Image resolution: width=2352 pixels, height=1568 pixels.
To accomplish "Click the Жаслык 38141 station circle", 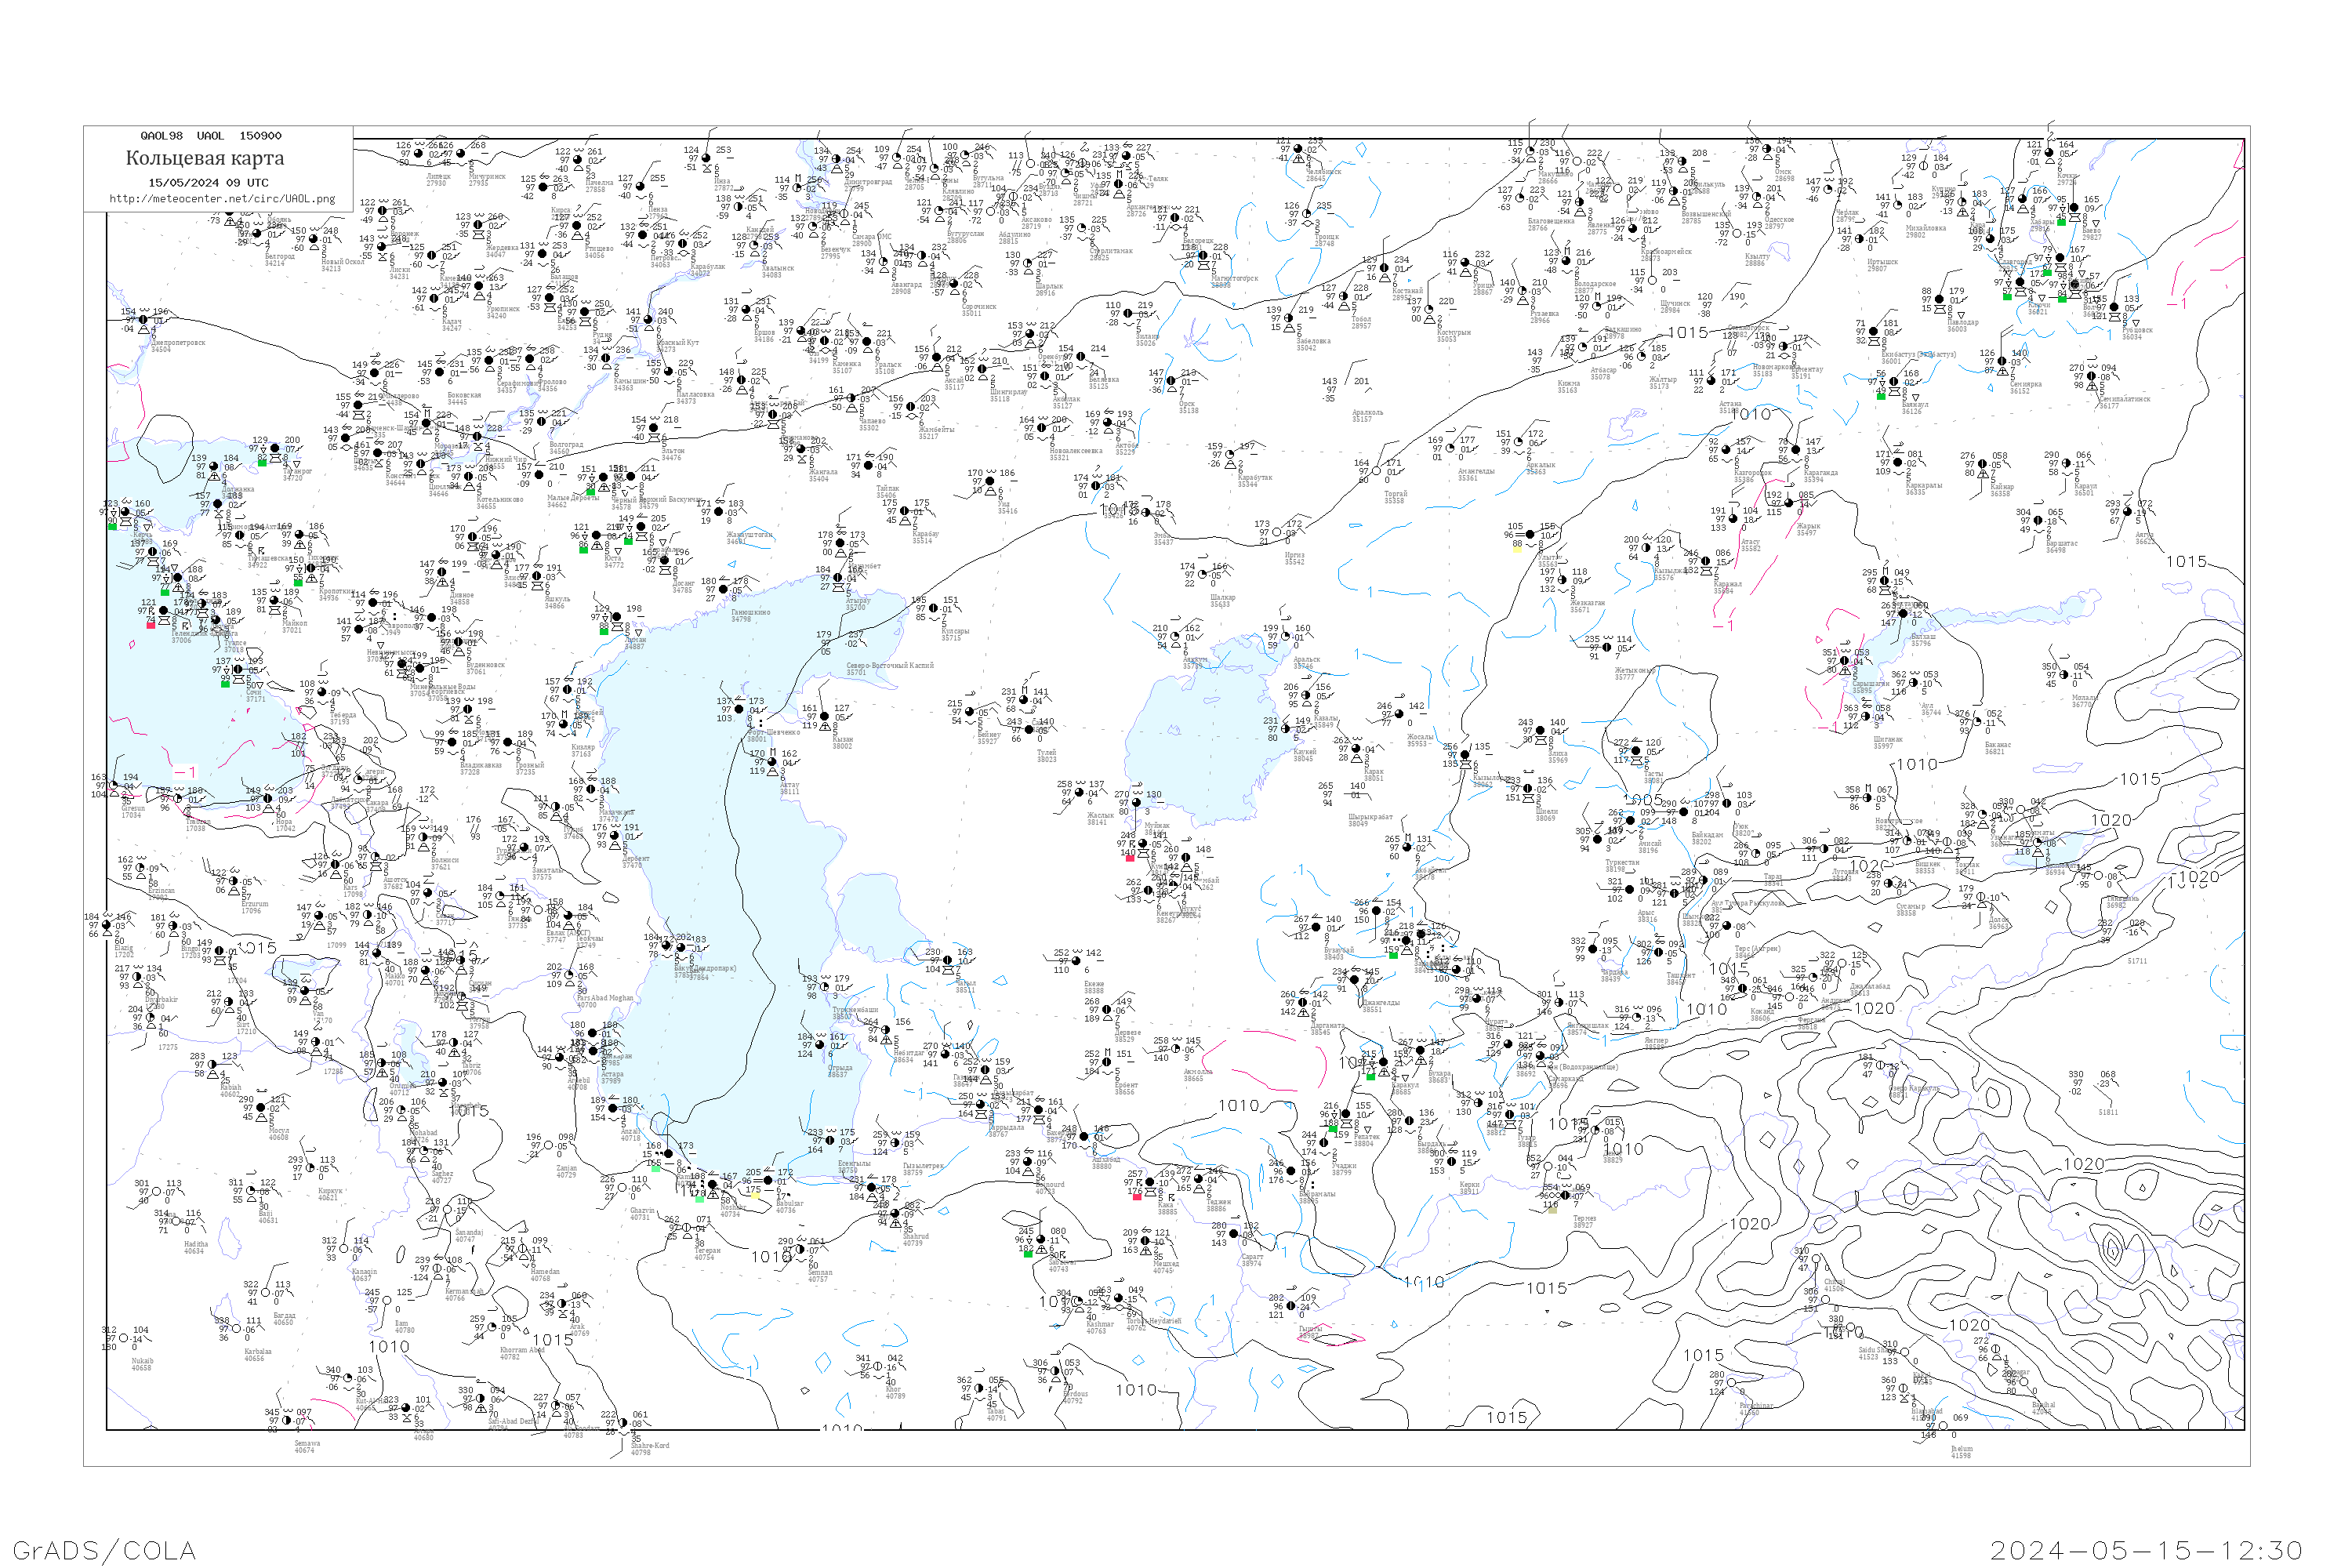I will 1079,793.
